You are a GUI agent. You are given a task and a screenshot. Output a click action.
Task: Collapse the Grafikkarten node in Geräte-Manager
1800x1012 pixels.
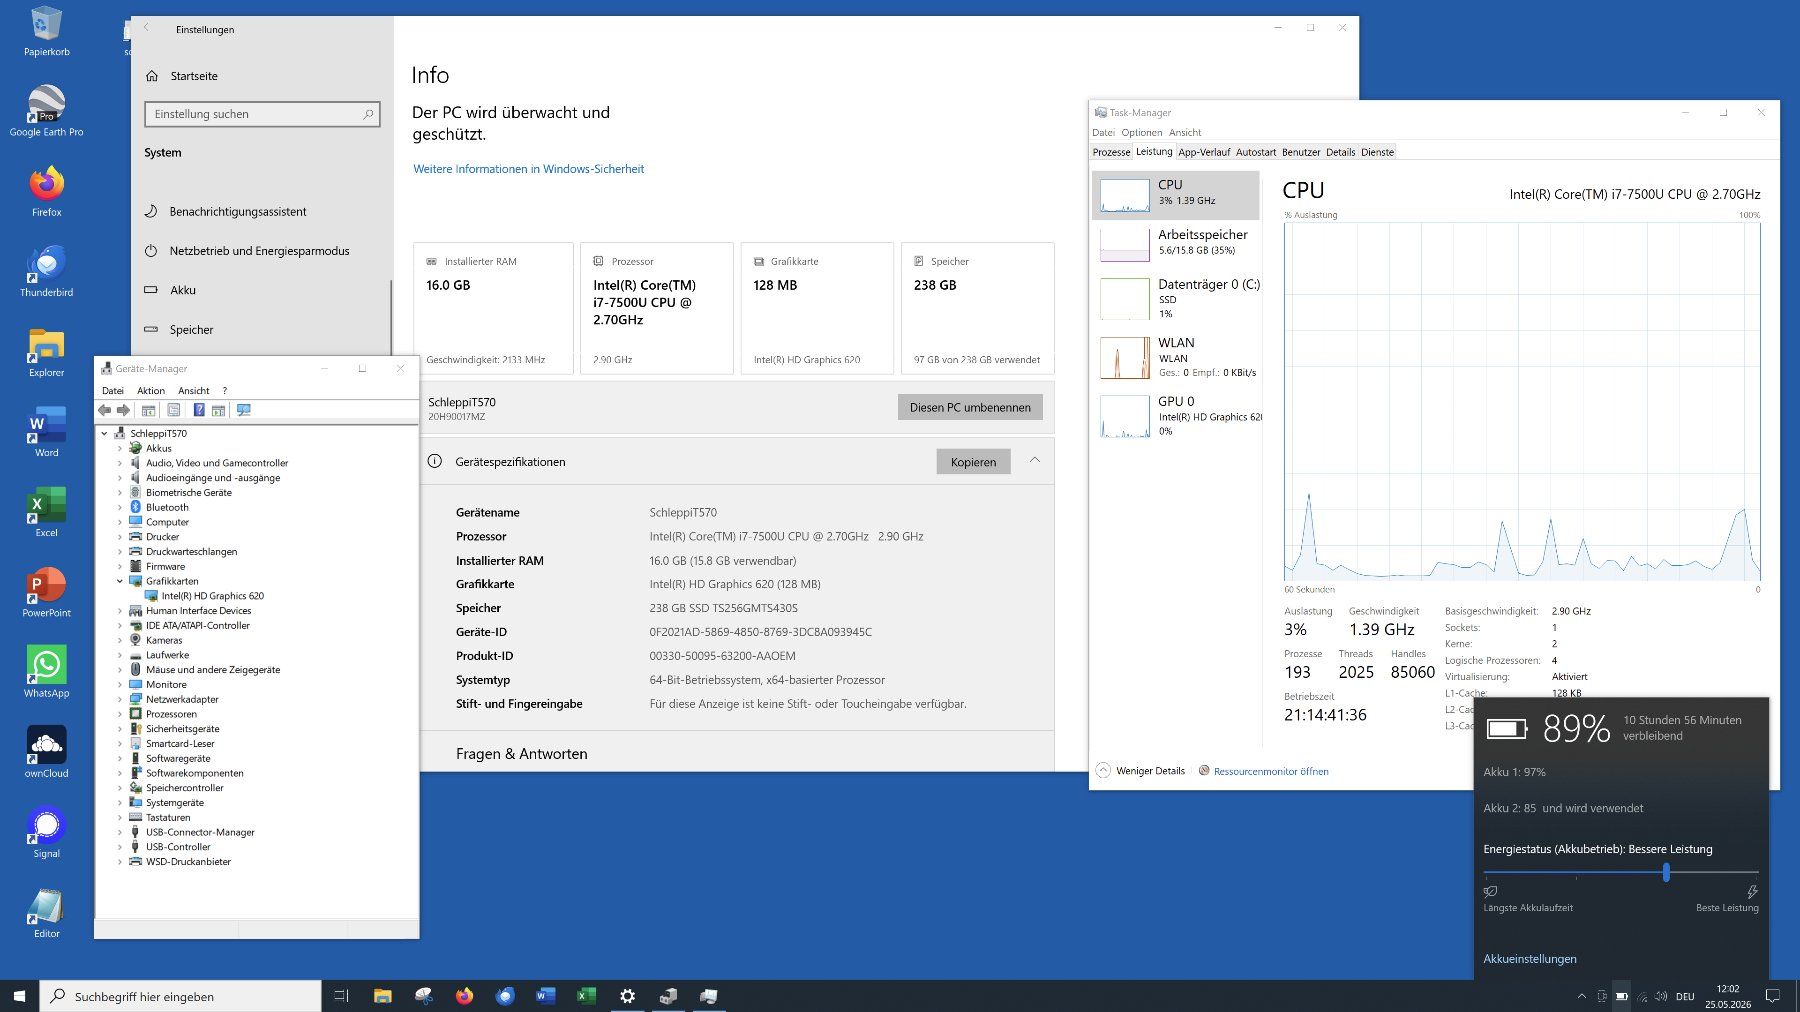(x=120, y=581)
